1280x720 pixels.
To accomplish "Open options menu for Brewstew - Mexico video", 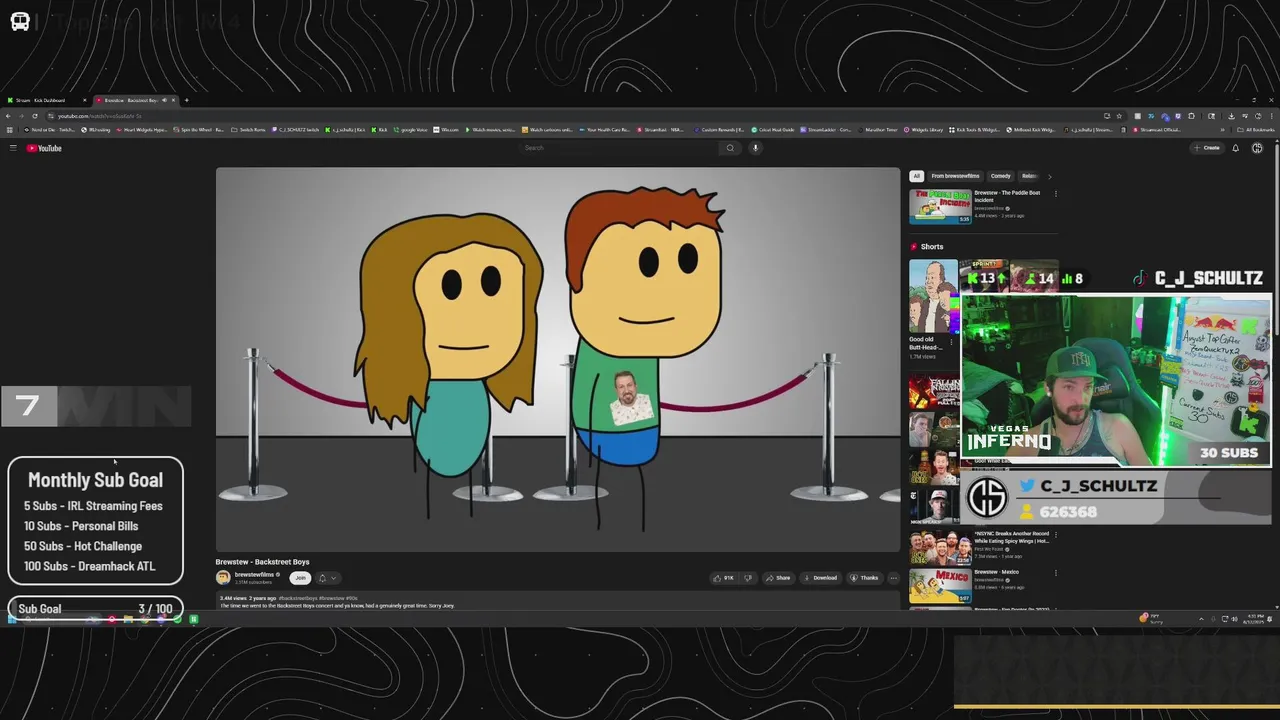I will tap(1055, 573).
